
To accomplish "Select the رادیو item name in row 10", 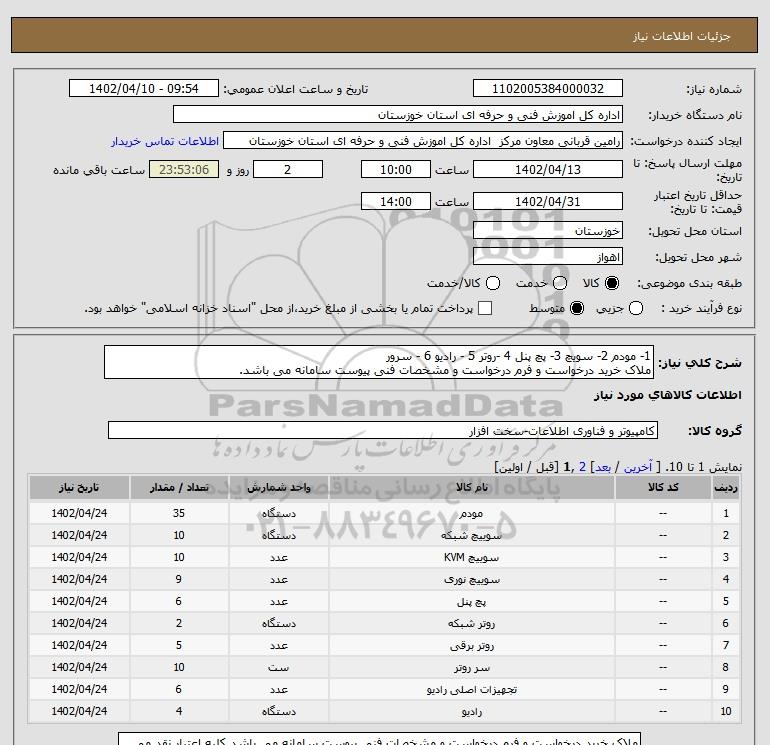I will click(471, 712).
